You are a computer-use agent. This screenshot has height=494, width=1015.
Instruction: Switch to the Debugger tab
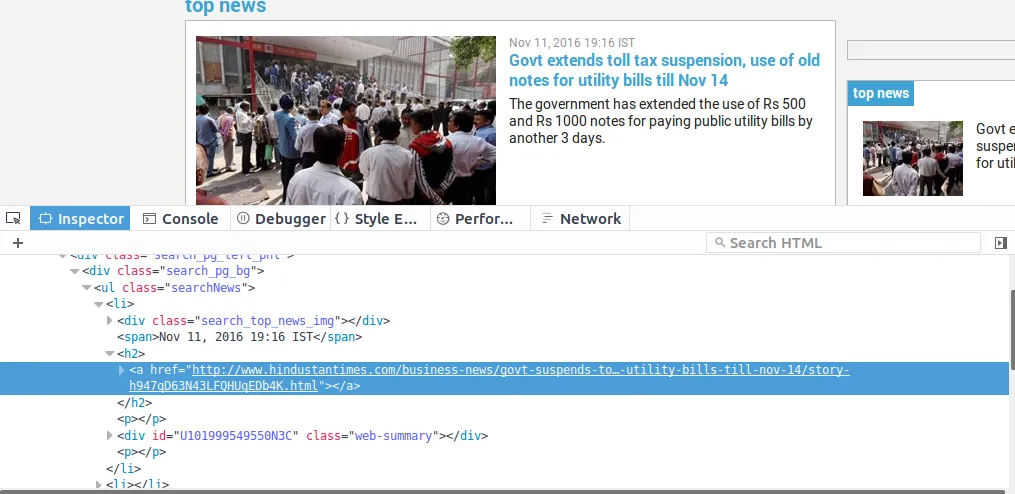281,218
